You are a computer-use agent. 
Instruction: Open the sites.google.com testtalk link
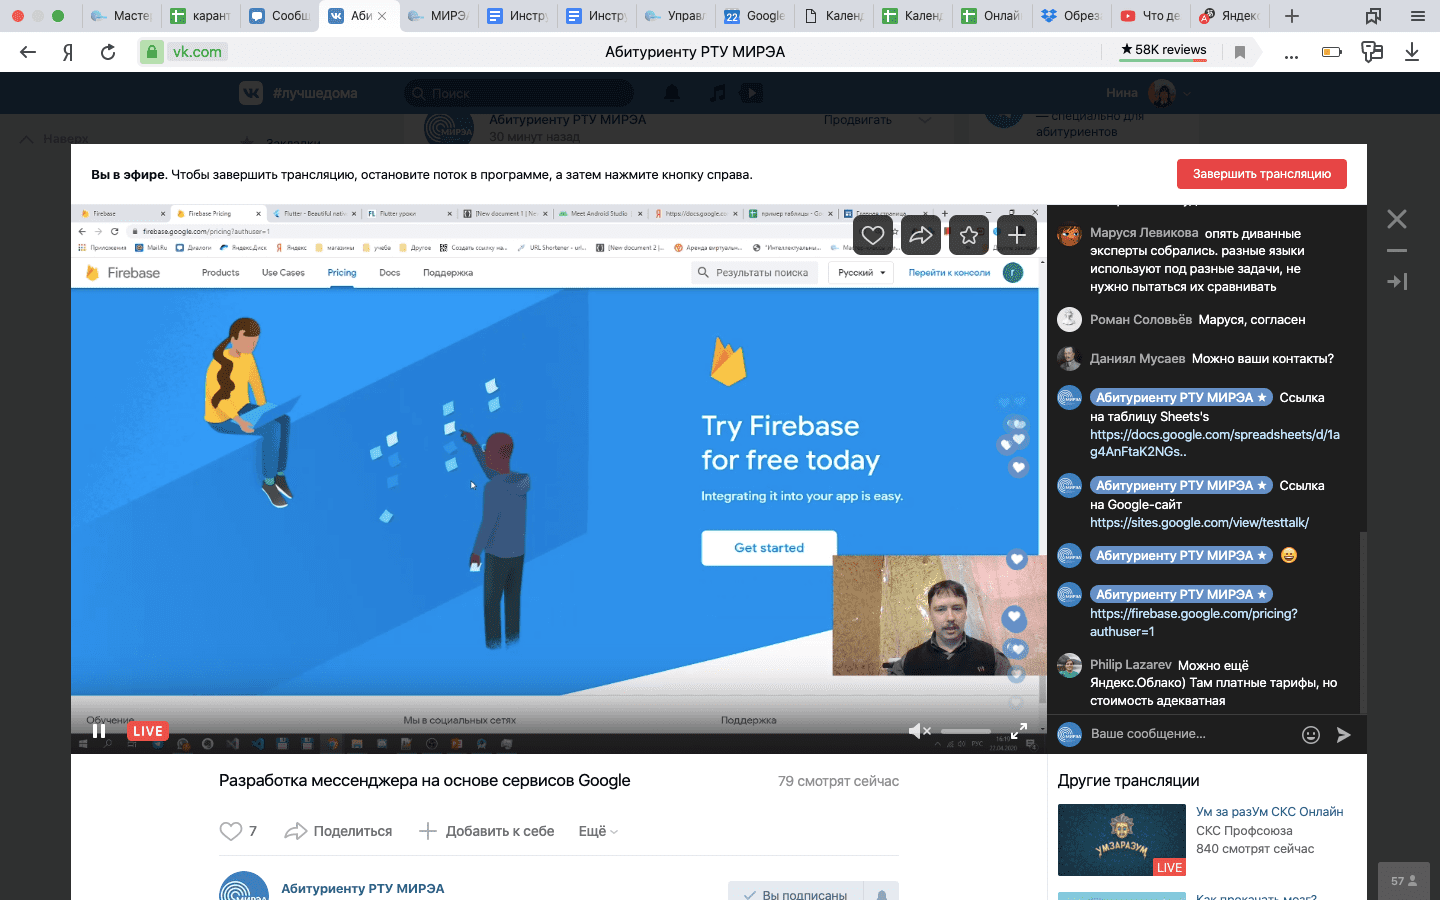[x=1199, y=523]
